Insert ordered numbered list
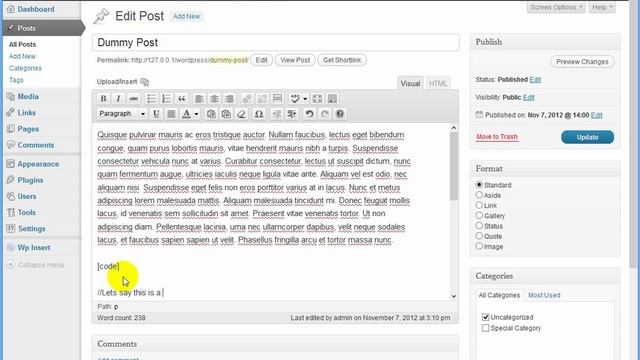 tap(166, 98)
